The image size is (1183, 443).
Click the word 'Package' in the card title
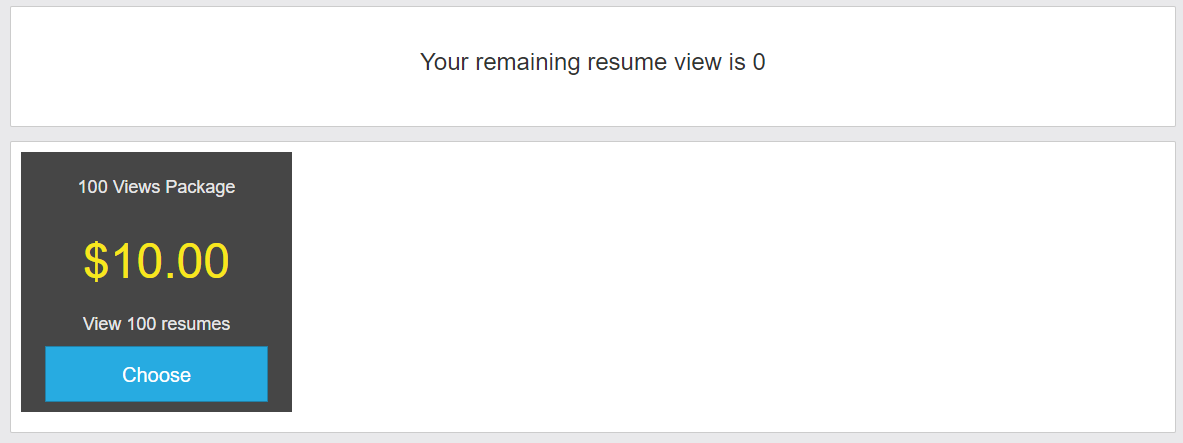tap(201, 187)
